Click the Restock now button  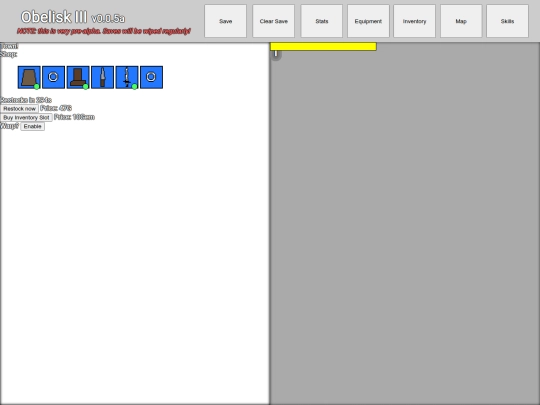click(20, 108)
